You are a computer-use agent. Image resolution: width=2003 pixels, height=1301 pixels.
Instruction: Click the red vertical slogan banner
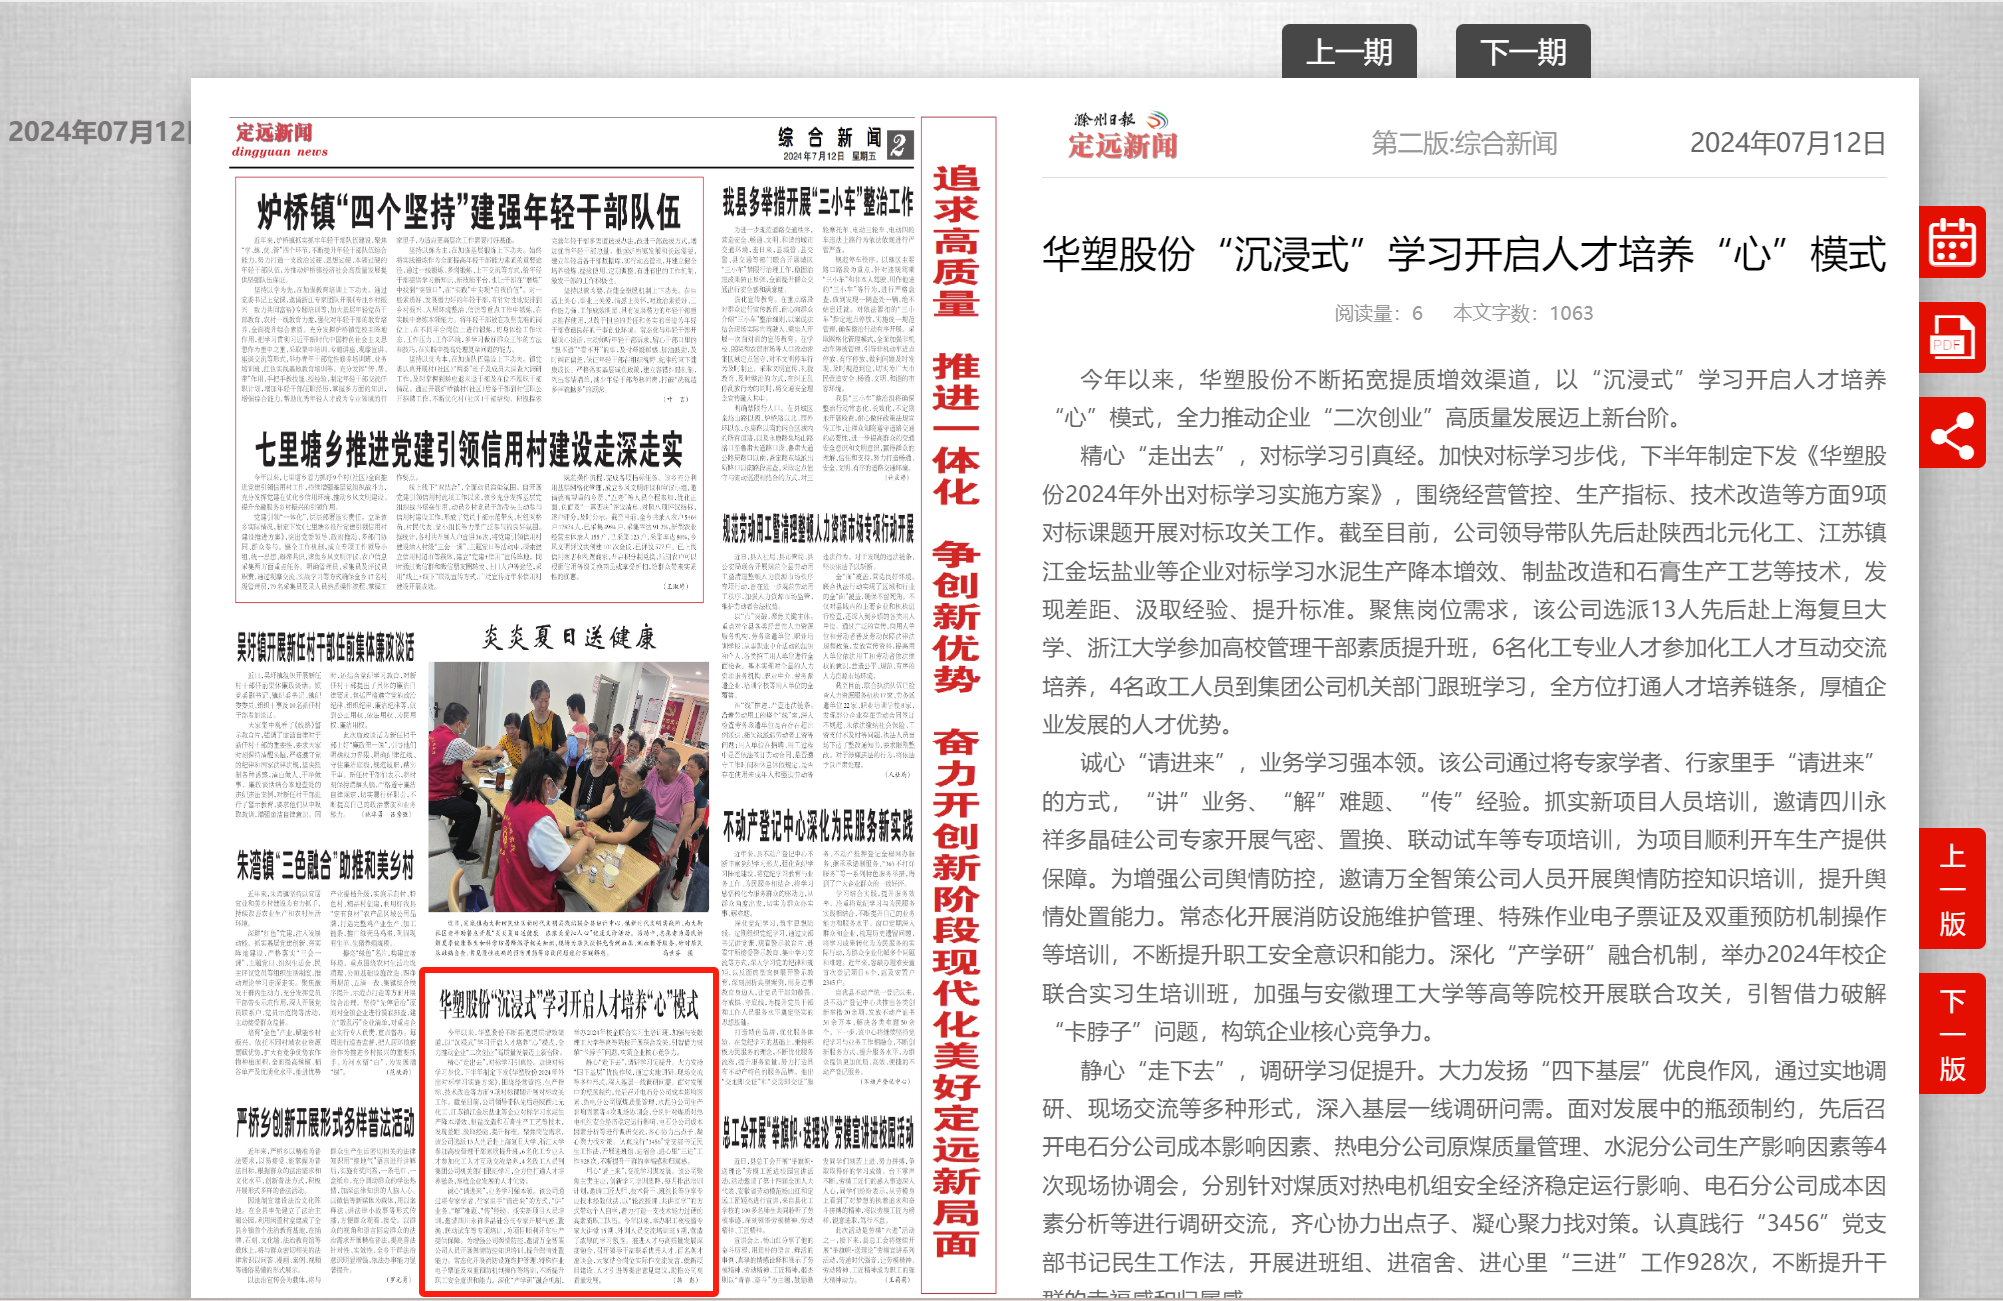(957, 700)
